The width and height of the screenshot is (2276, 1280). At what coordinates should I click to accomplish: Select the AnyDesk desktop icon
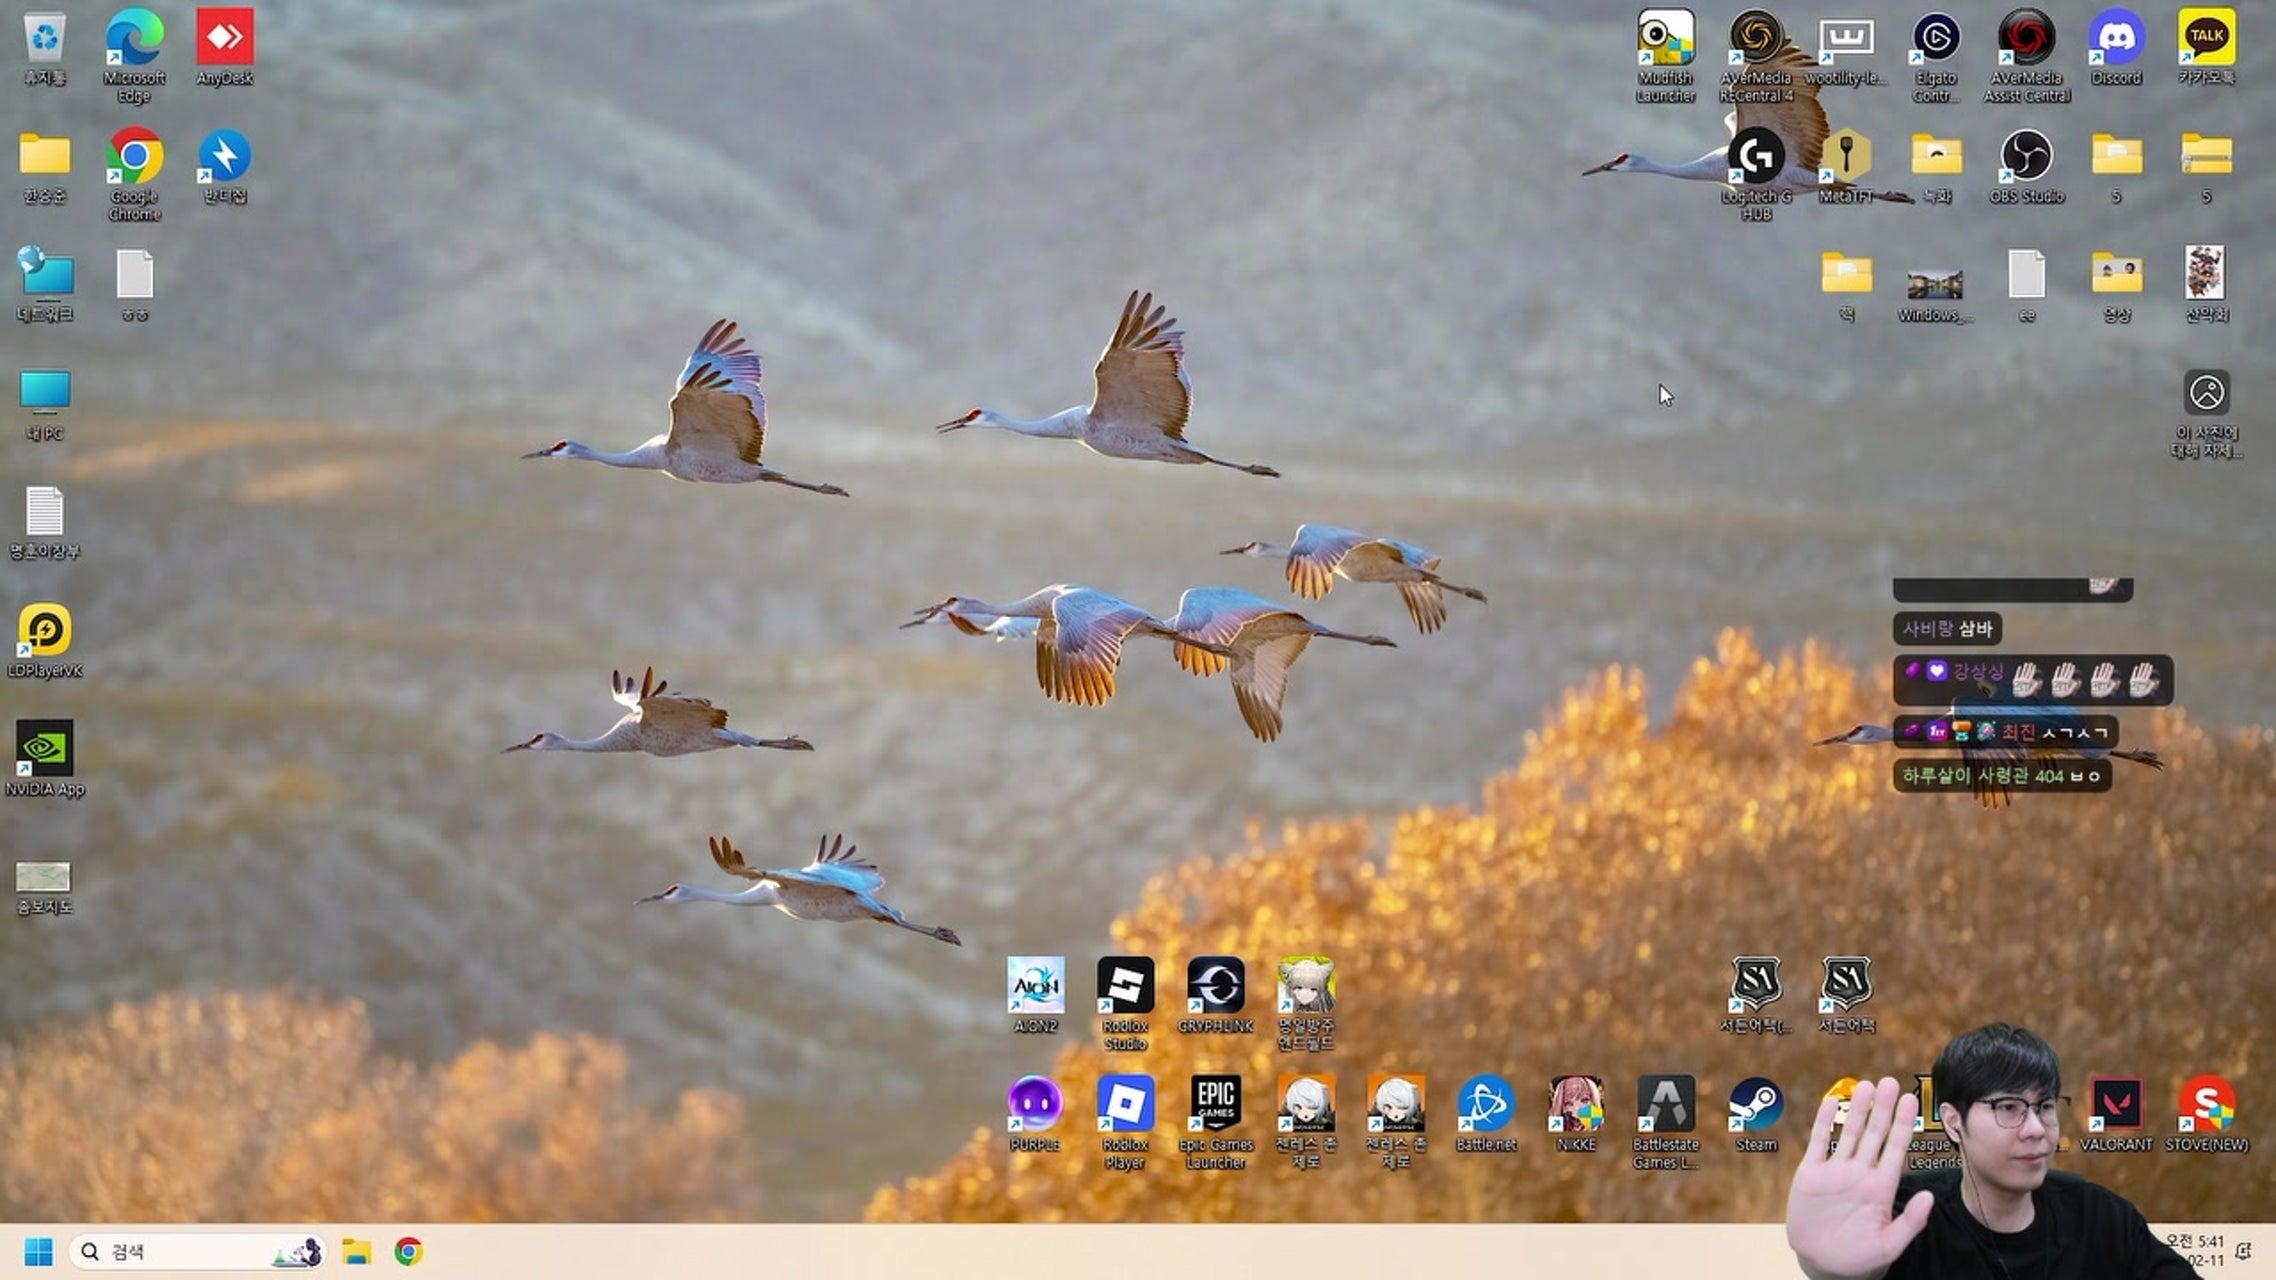(224, 40)
